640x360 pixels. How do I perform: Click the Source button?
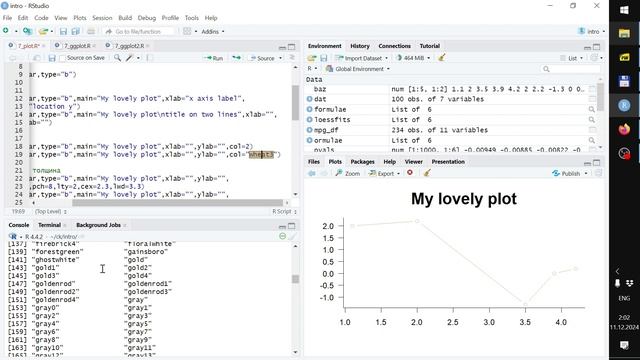(x=262, y=58)
